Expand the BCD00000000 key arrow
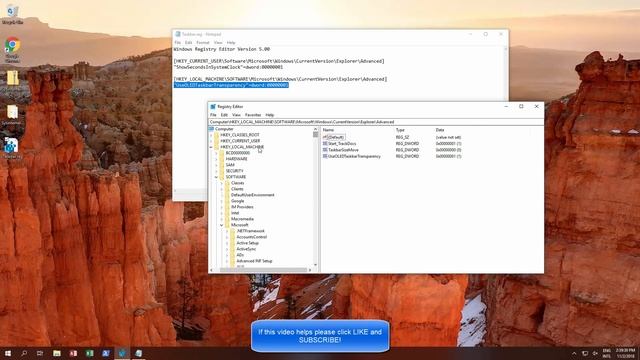 (217, 153)
